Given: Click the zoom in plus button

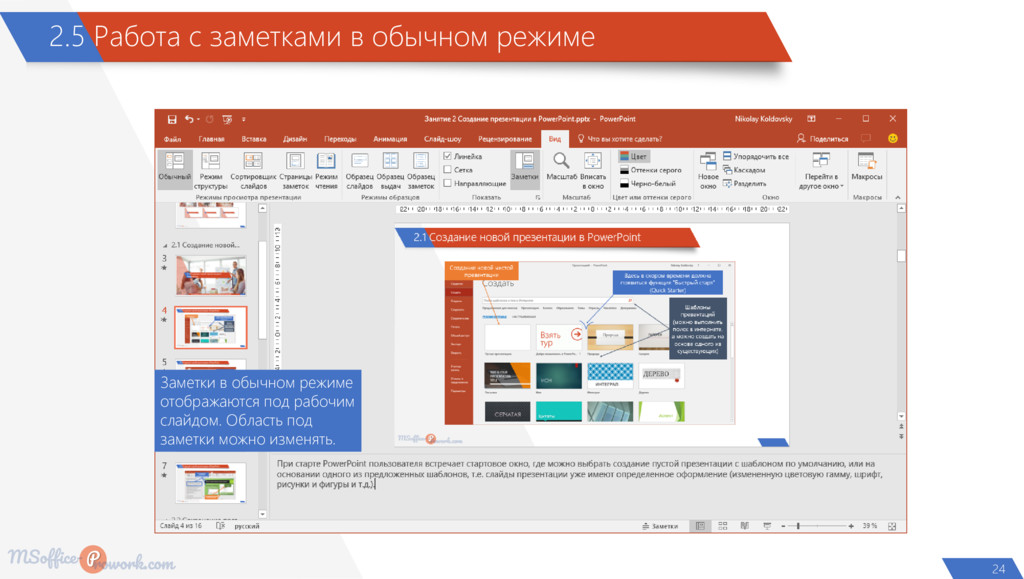Looking at the screenshot, I should point(851,525).
